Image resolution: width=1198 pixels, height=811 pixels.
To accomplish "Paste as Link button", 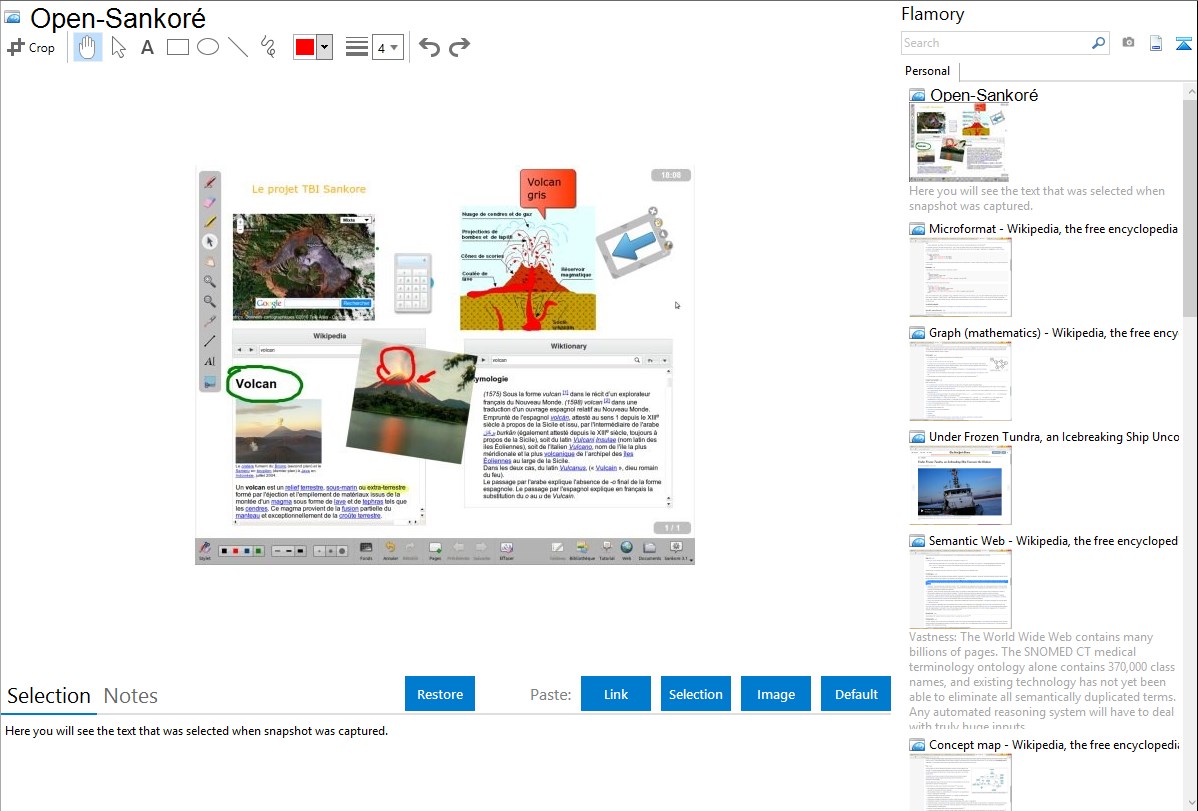I will click(x=616, y=694).
